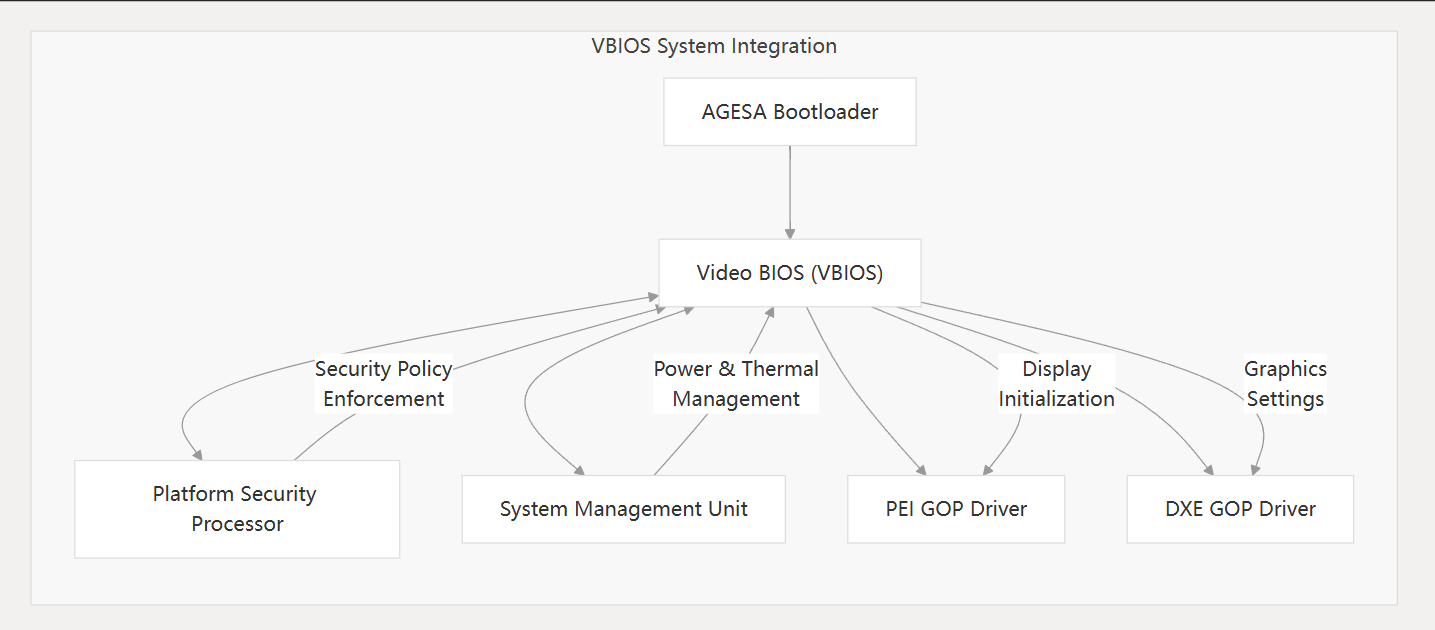Click the Video BIOS (VBIOS) node
The height and width of the screenshot is (630, 1435).
[789, 272]
